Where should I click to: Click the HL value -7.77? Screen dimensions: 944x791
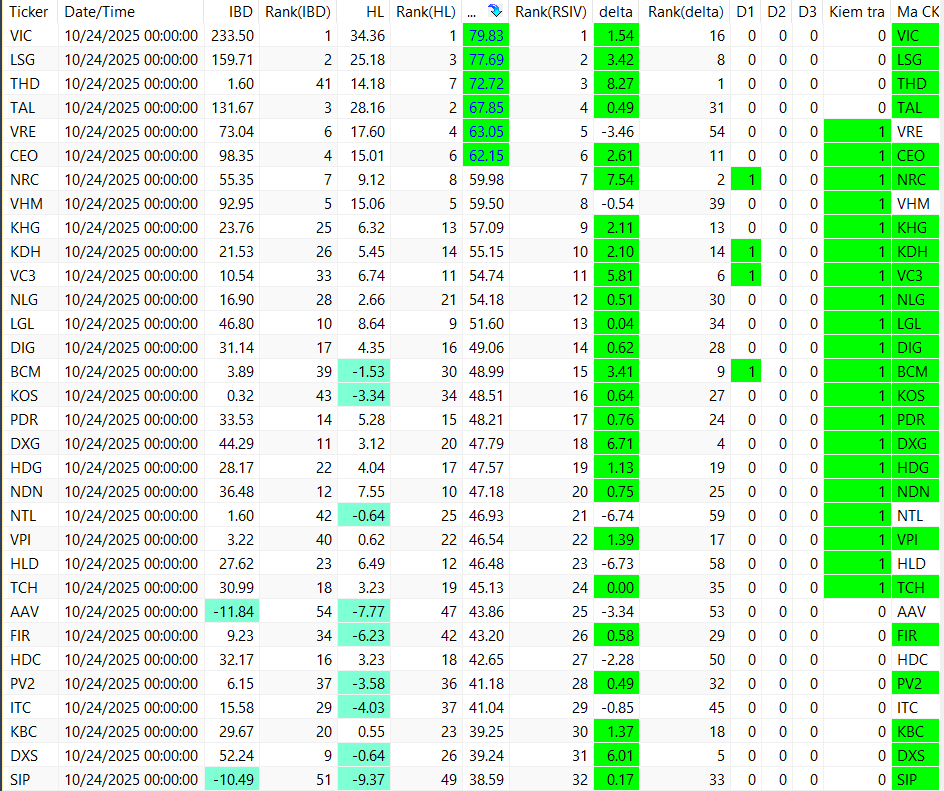(364, 612)
